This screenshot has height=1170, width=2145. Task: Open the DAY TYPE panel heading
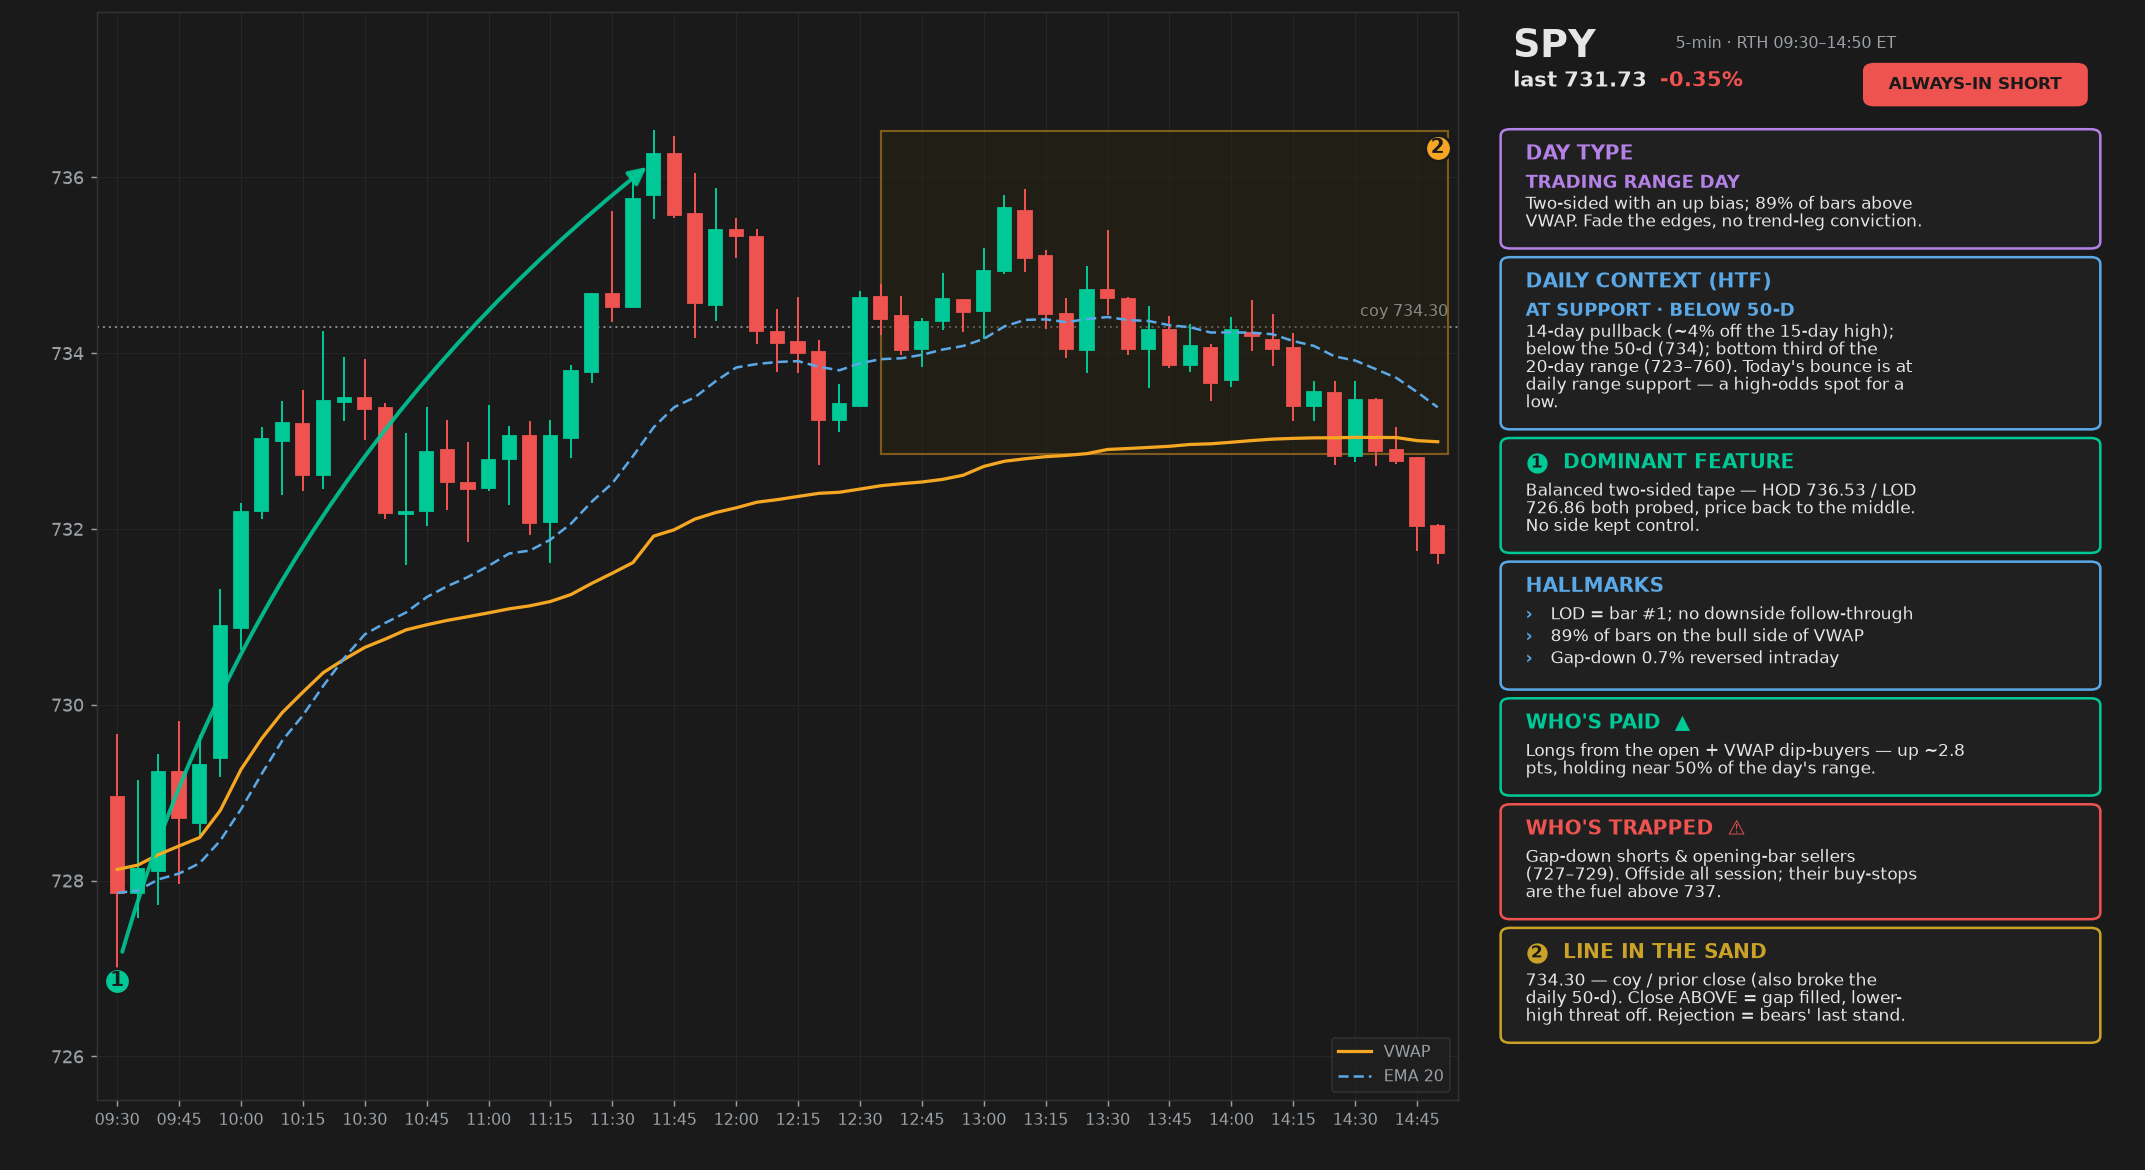(1579, 152)
